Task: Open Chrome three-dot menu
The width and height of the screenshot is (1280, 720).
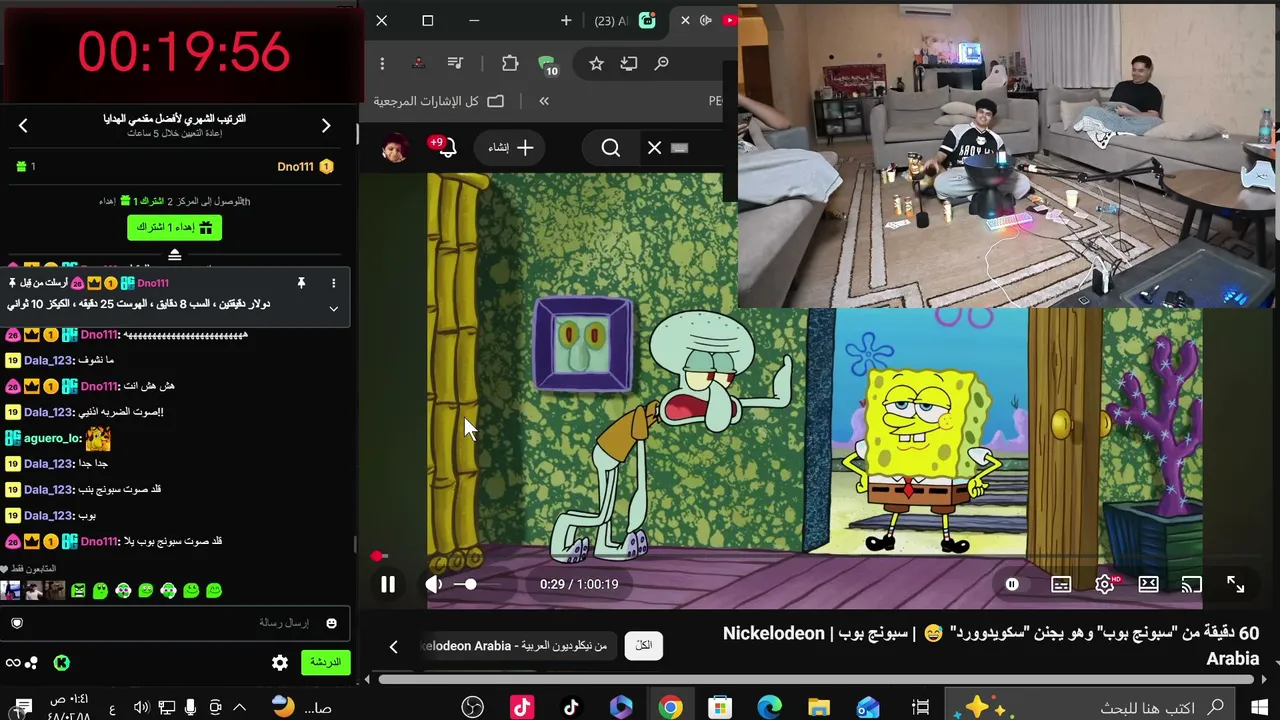Action: (382, 64)
